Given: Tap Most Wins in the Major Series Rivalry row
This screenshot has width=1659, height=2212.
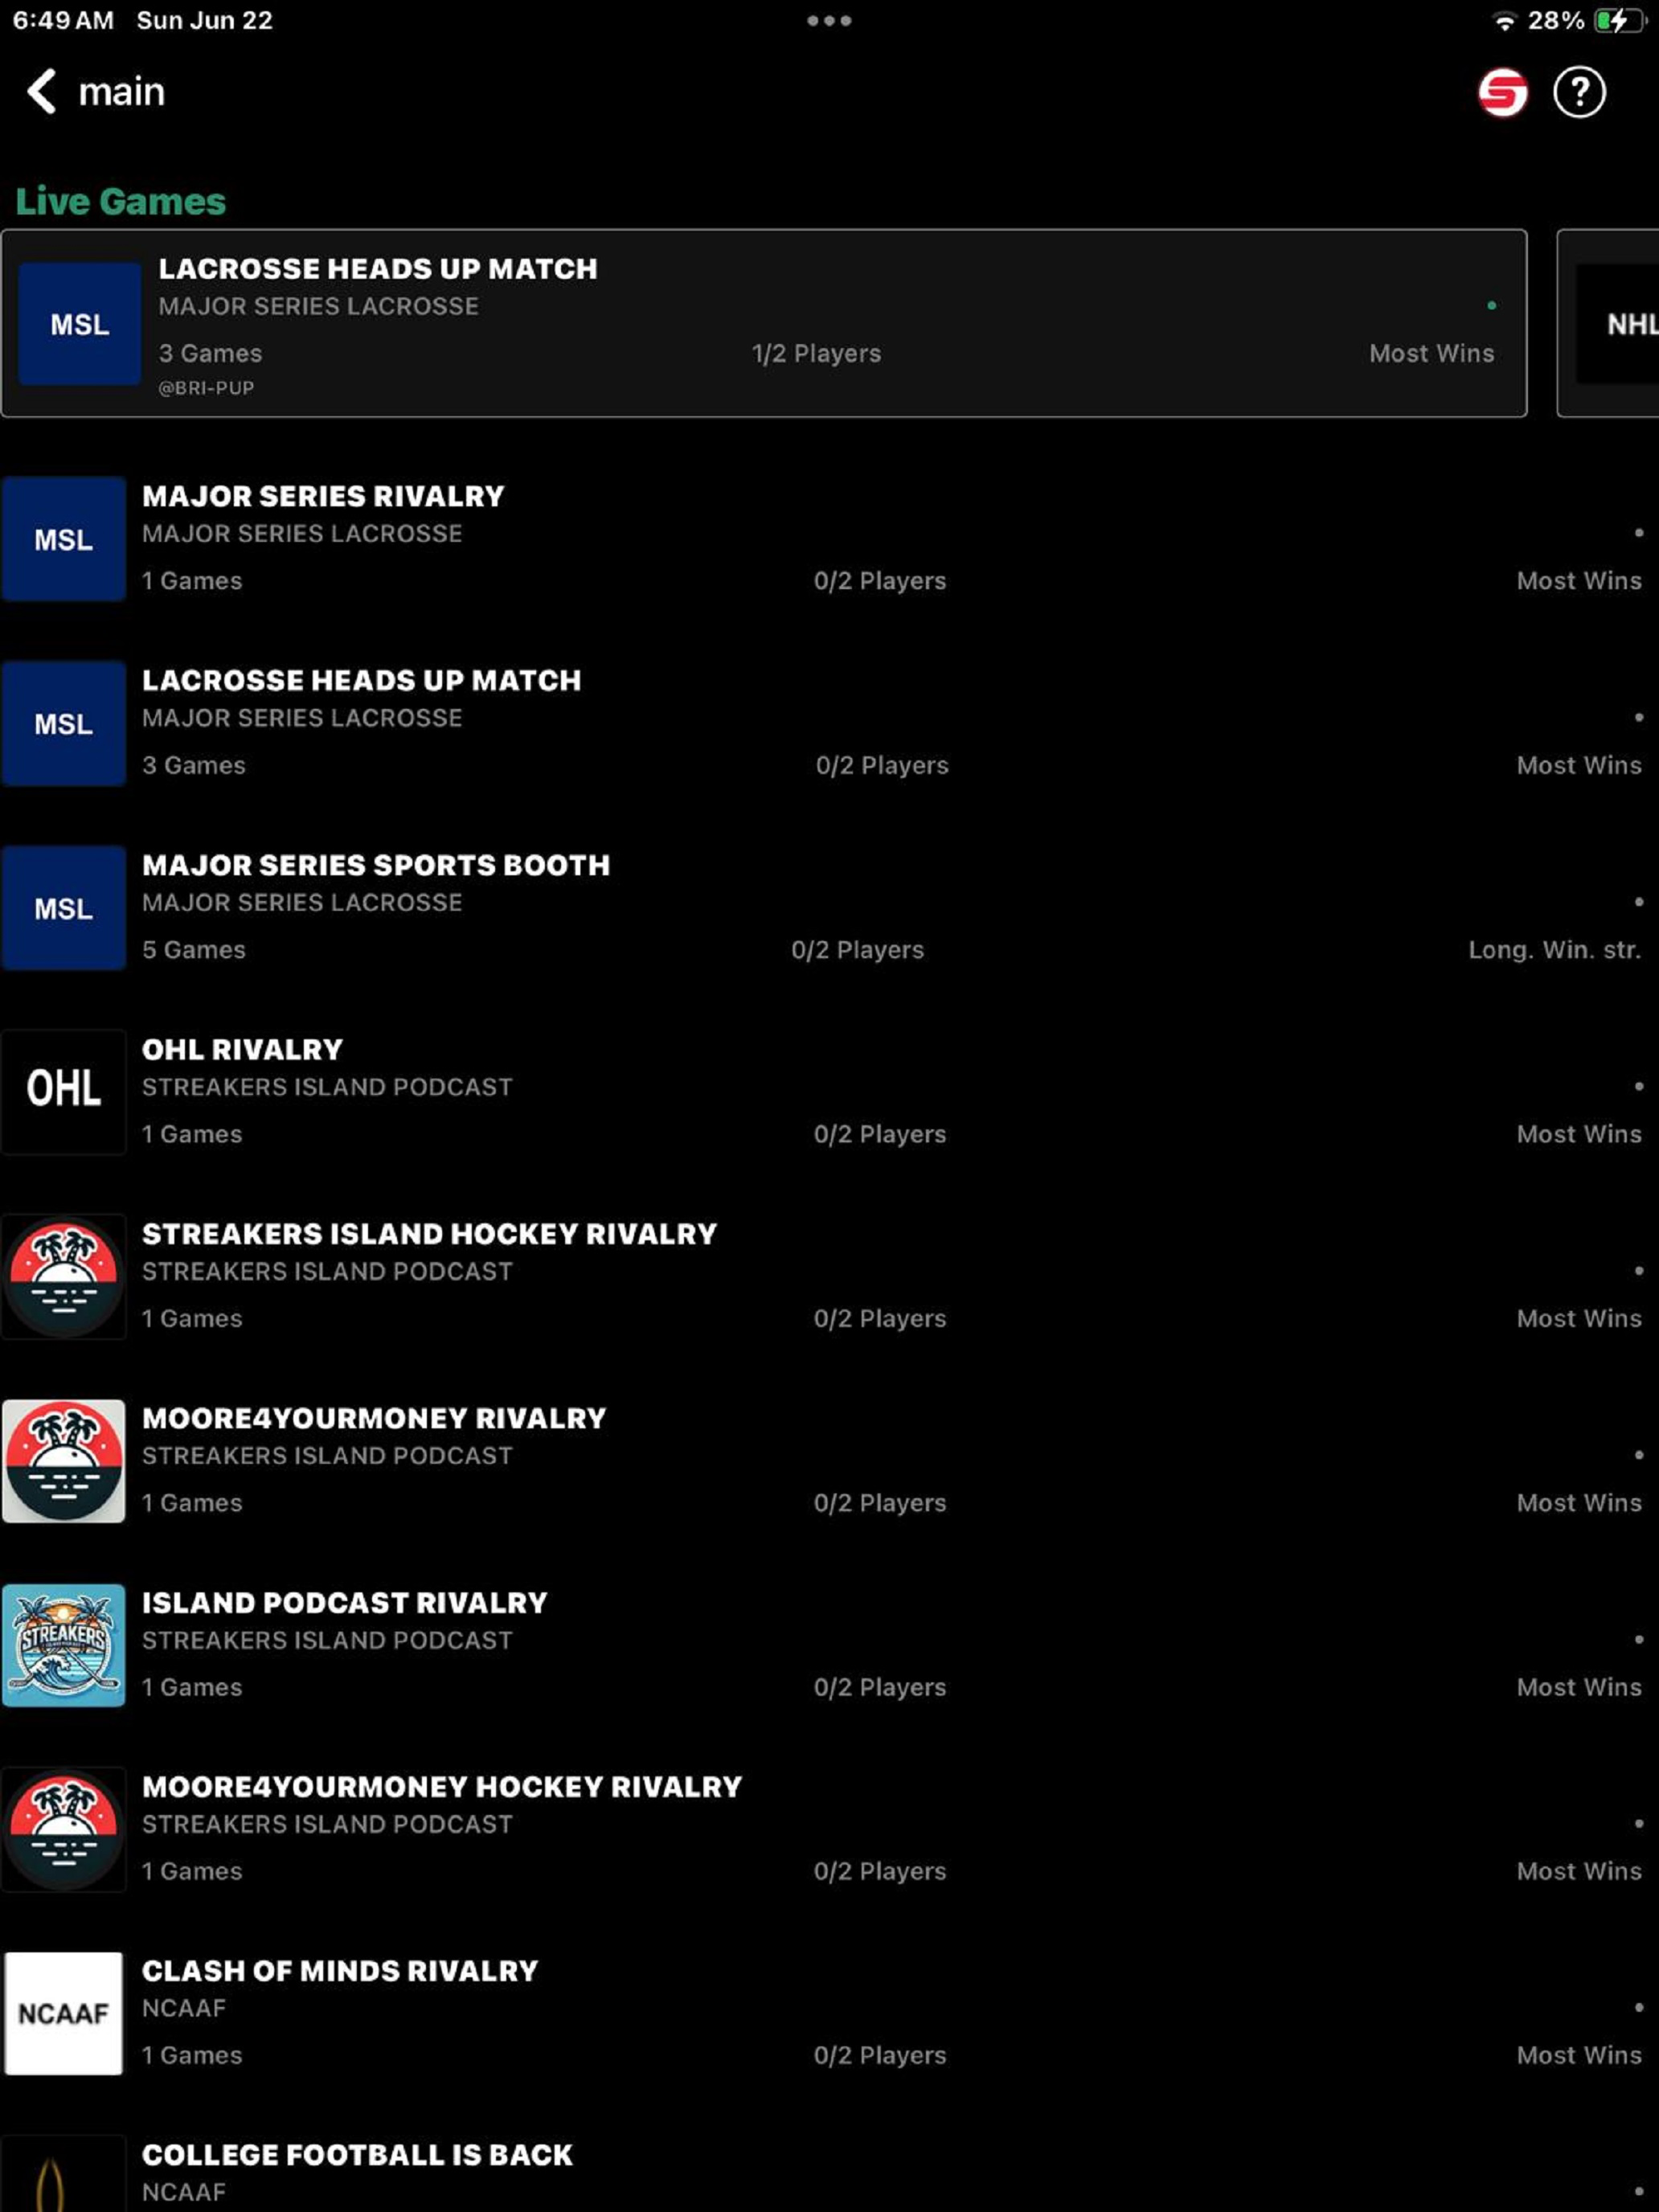Looking at the screenshot, I should [x=1579, y=581].
